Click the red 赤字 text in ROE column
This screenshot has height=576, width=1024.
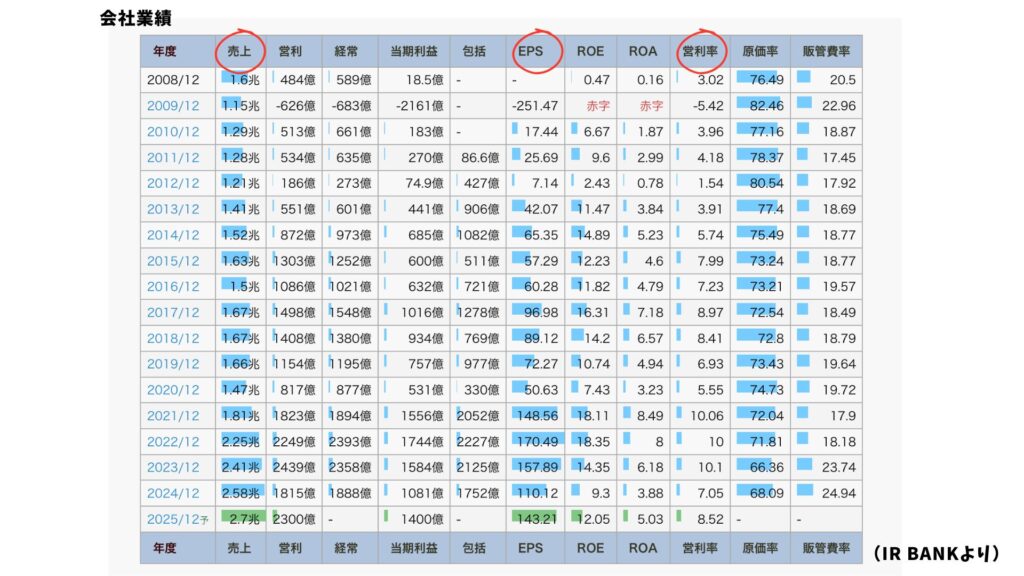pyautogui.click(x=595, y=105)
